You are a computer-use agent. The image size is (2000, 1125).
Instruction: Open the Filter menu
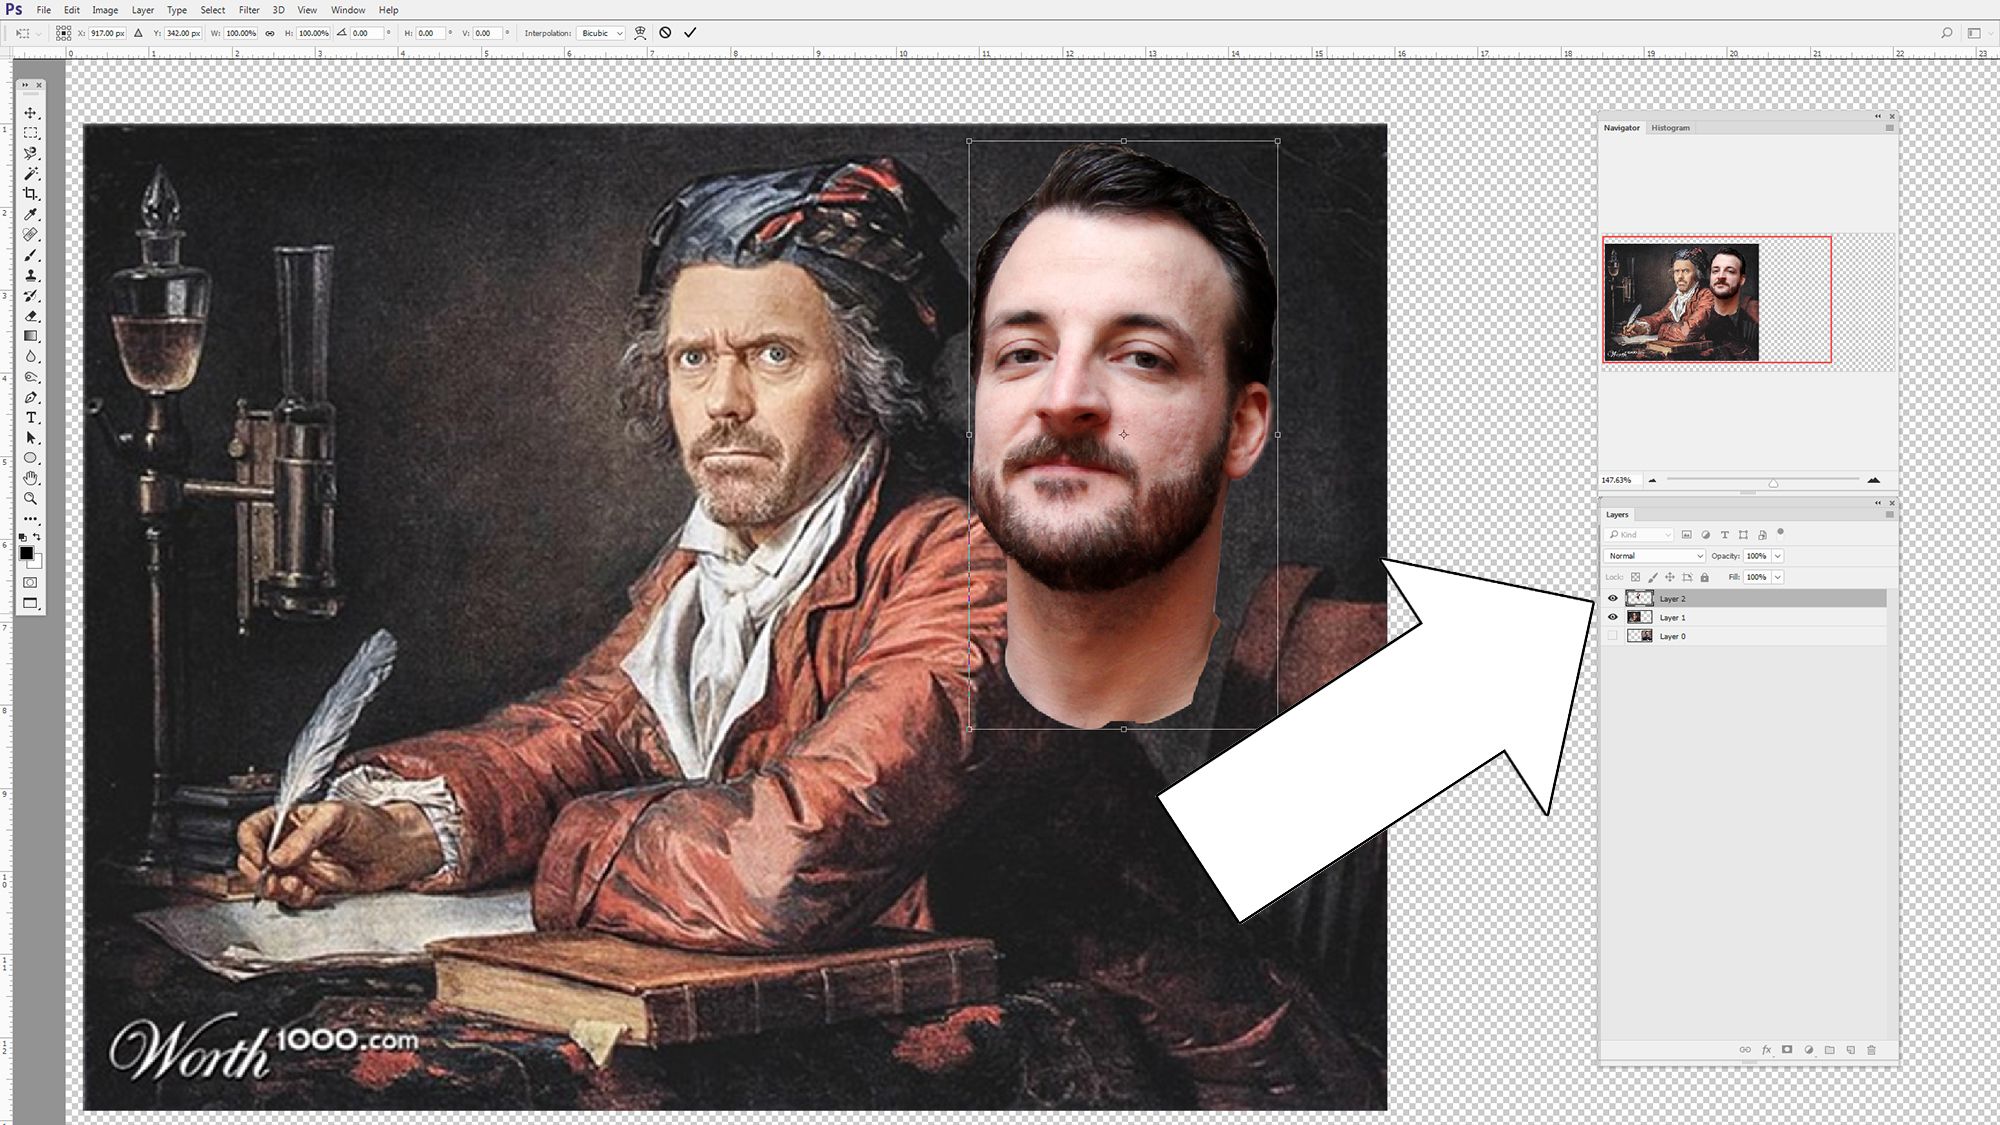[x=249, y=10]
